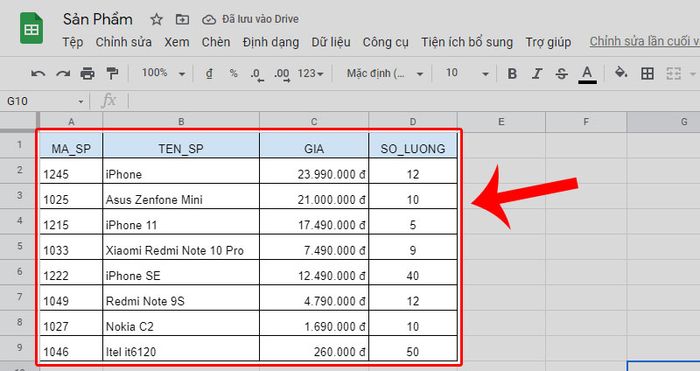Click the Chỉnh sửa lần cuối link

(644, 41)
